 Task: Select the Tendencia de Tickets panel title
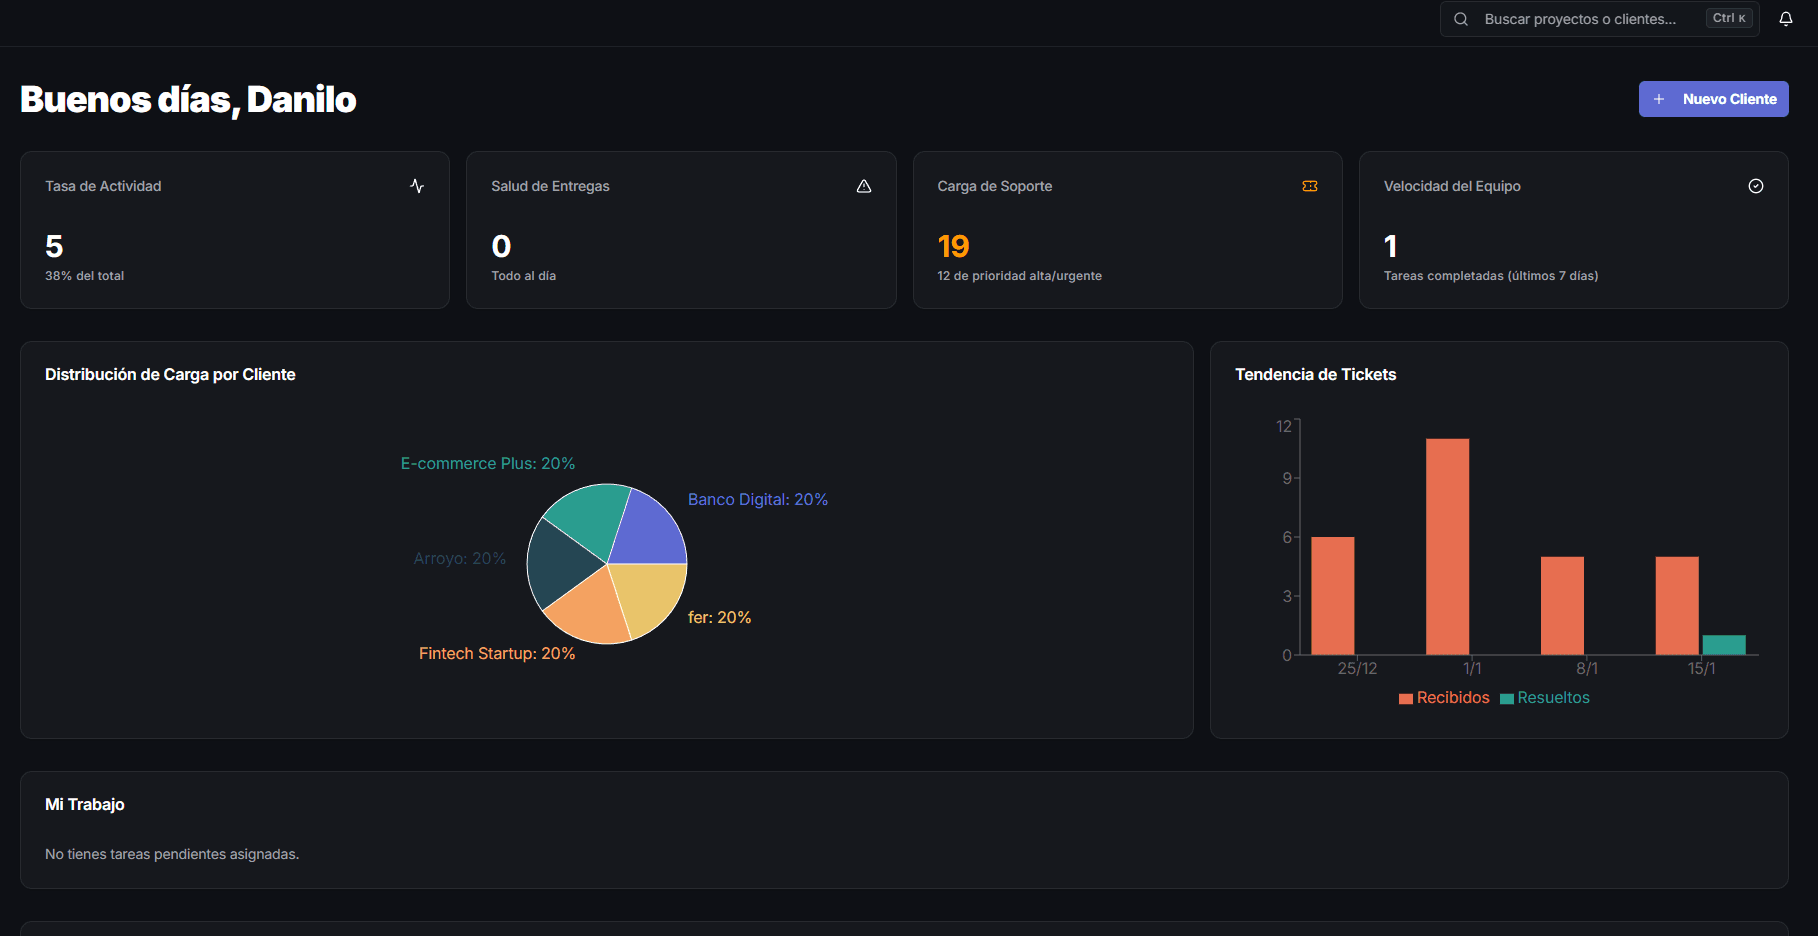click(x=1316, y=374)
